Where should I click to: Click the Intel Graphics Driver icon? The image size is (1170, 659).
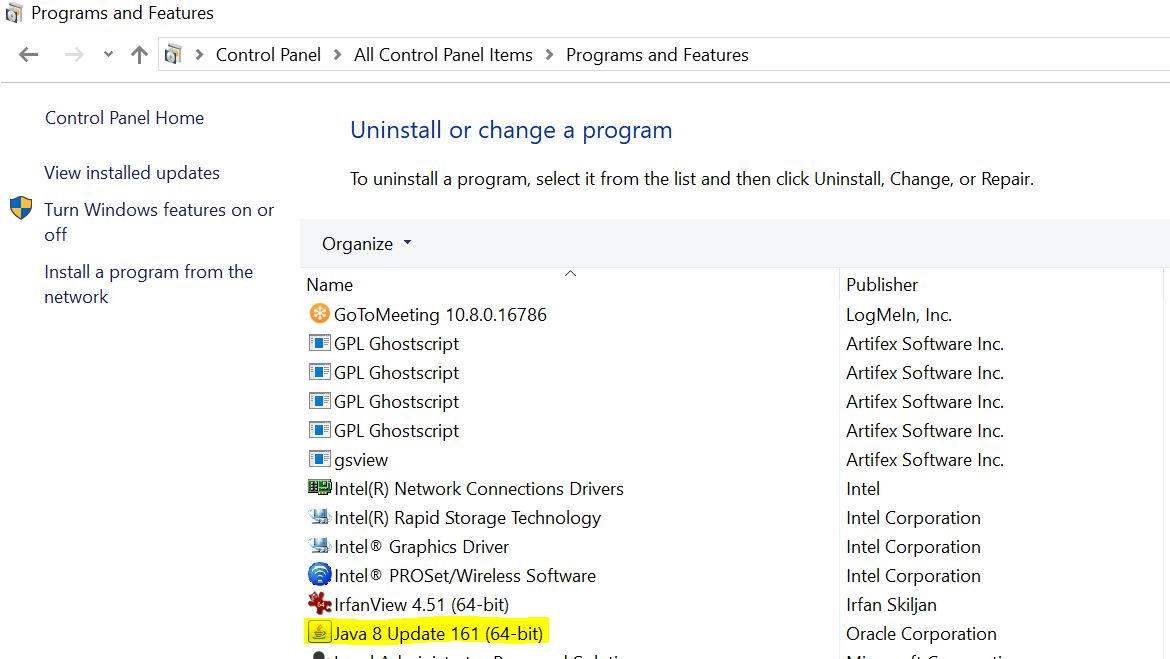[x=319, y=546]
